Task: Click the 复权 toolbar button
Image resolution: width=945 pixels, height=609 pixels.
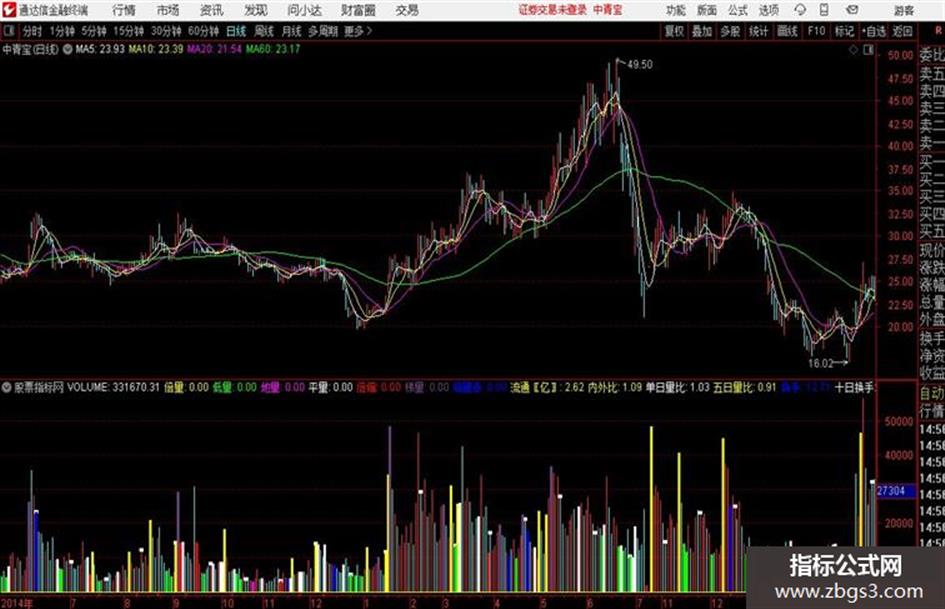Action: coord(674,31)
